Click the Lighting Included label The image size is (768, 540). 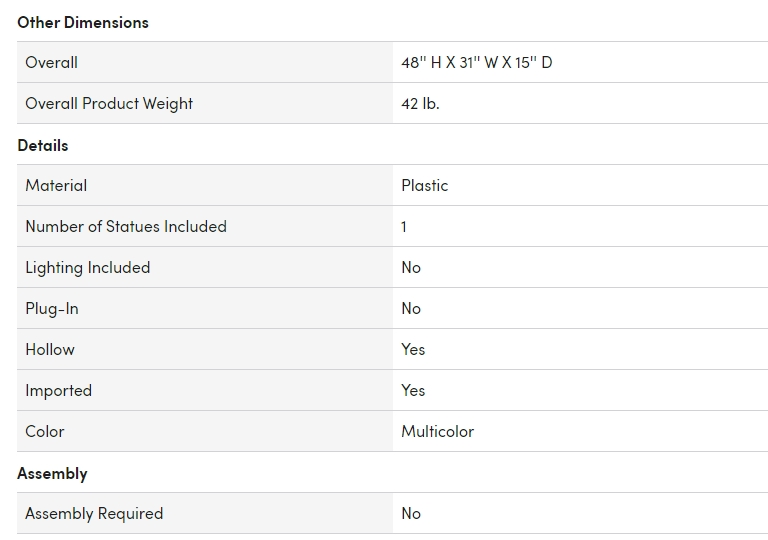coord(88,267)
